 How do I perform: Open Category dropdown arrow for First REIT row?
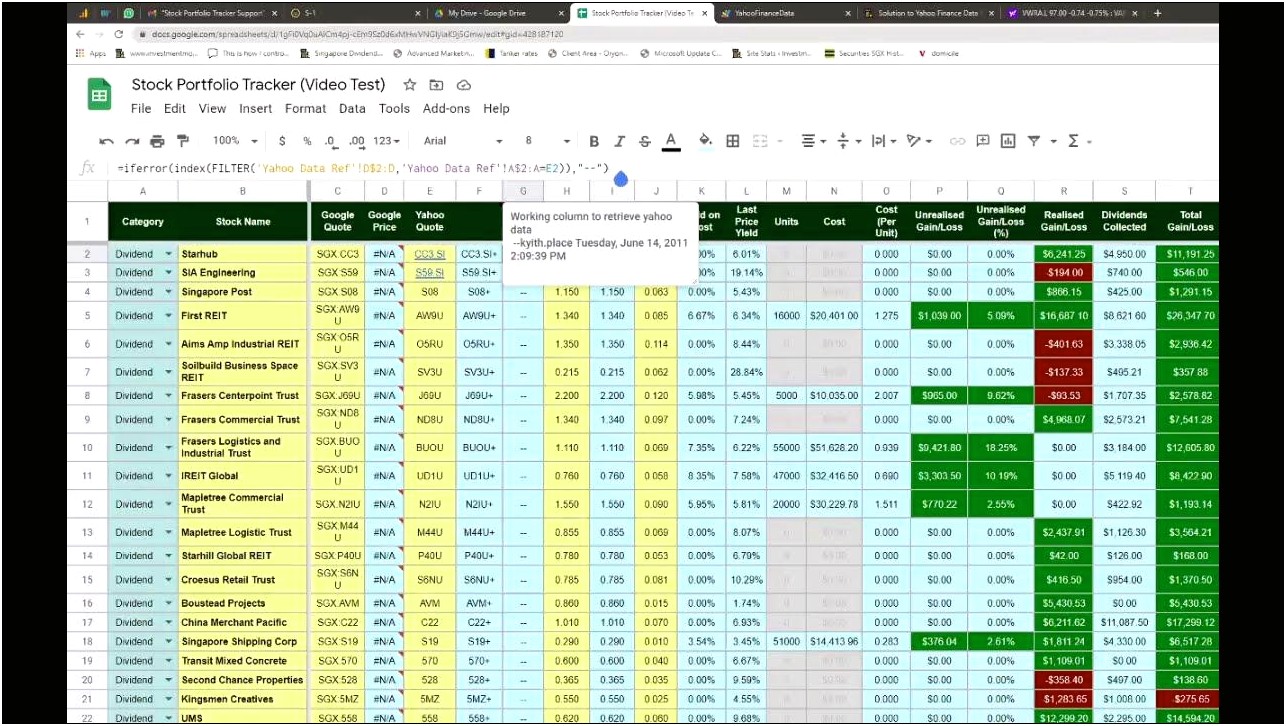point(168,316)
